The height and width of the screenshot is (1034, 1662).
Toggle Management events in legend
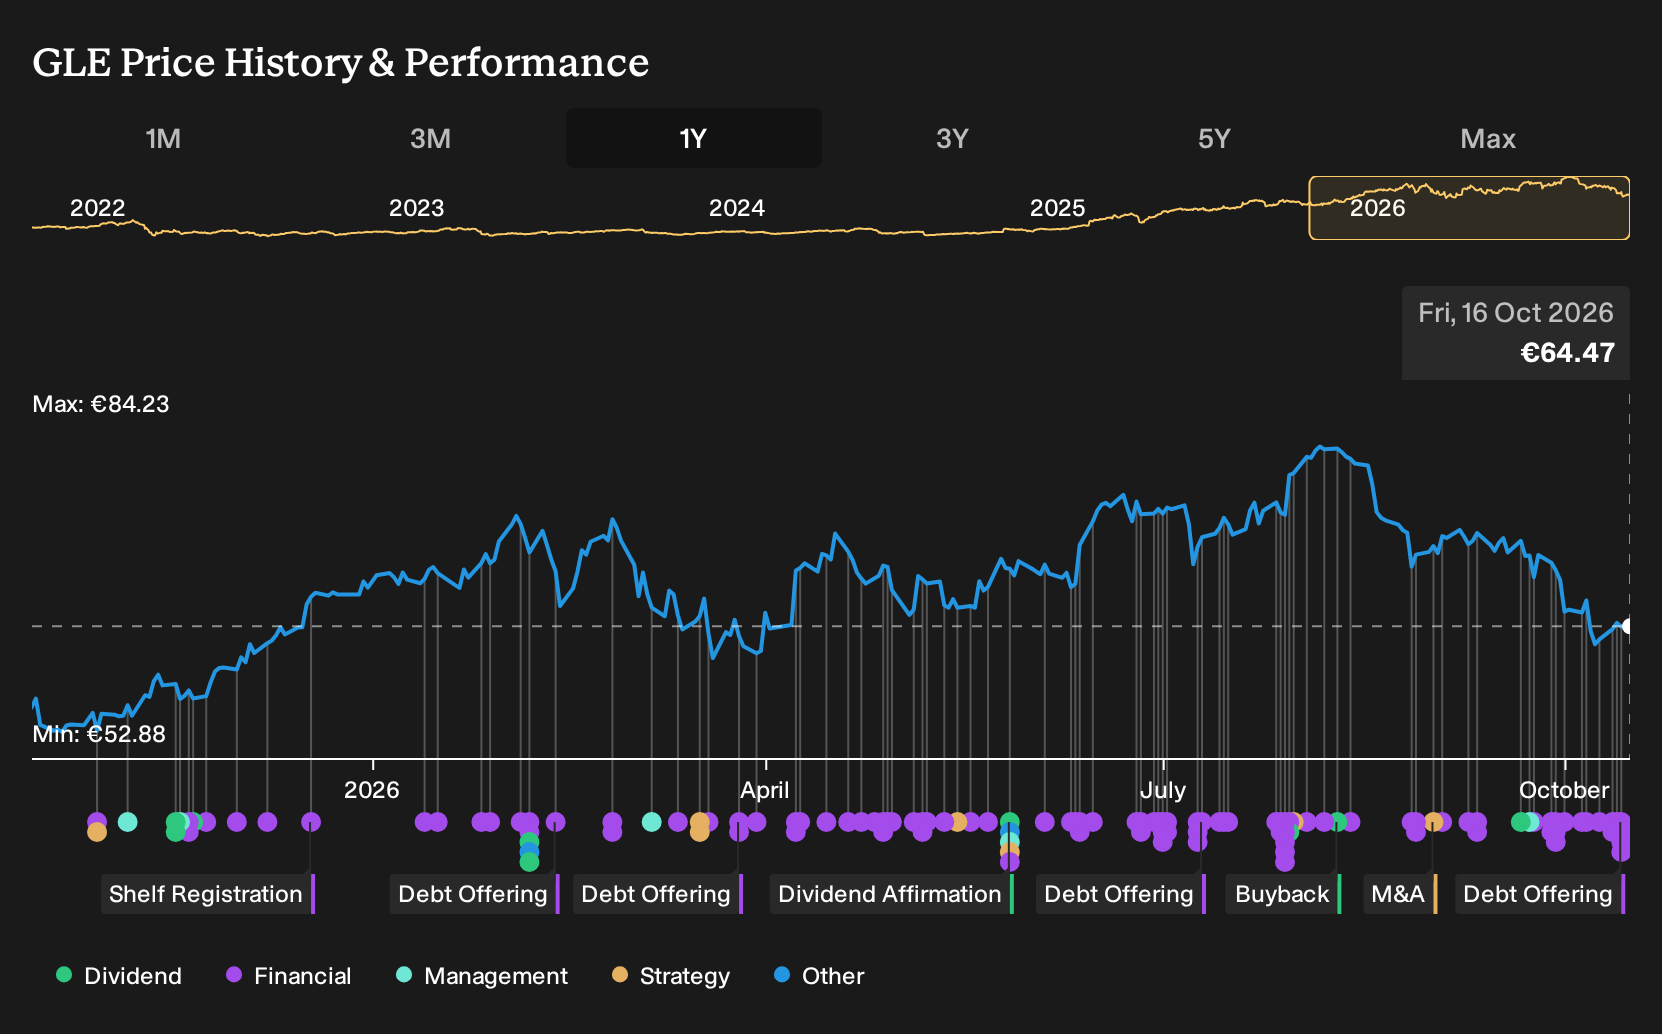click(482, 976)
